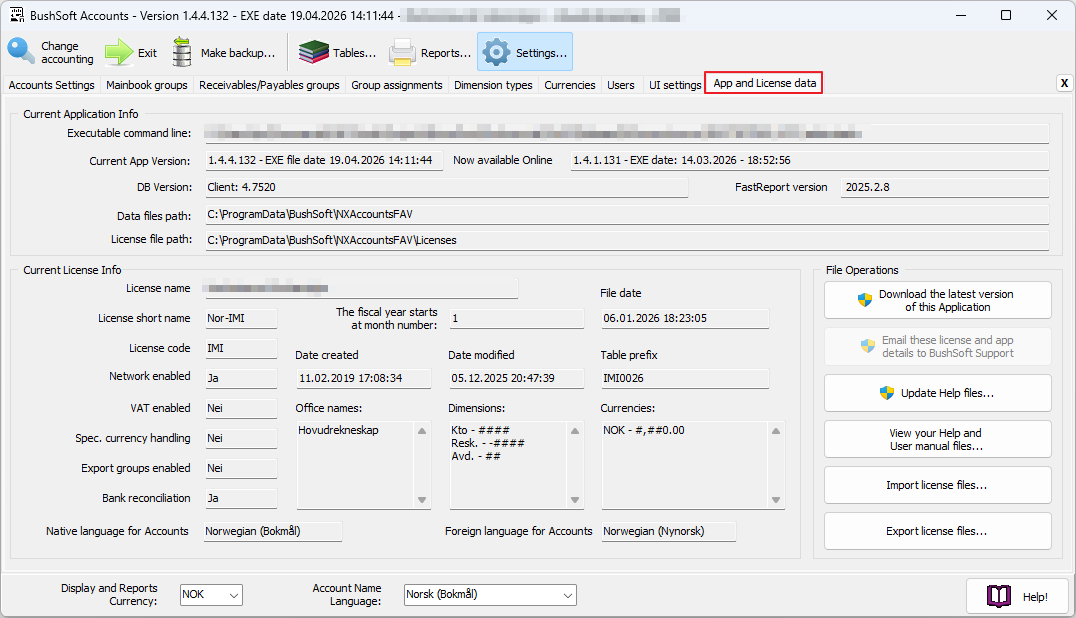Switch to the Accounts Settings tab
This screenshot has width=1076, height=618.
point(51,85)
